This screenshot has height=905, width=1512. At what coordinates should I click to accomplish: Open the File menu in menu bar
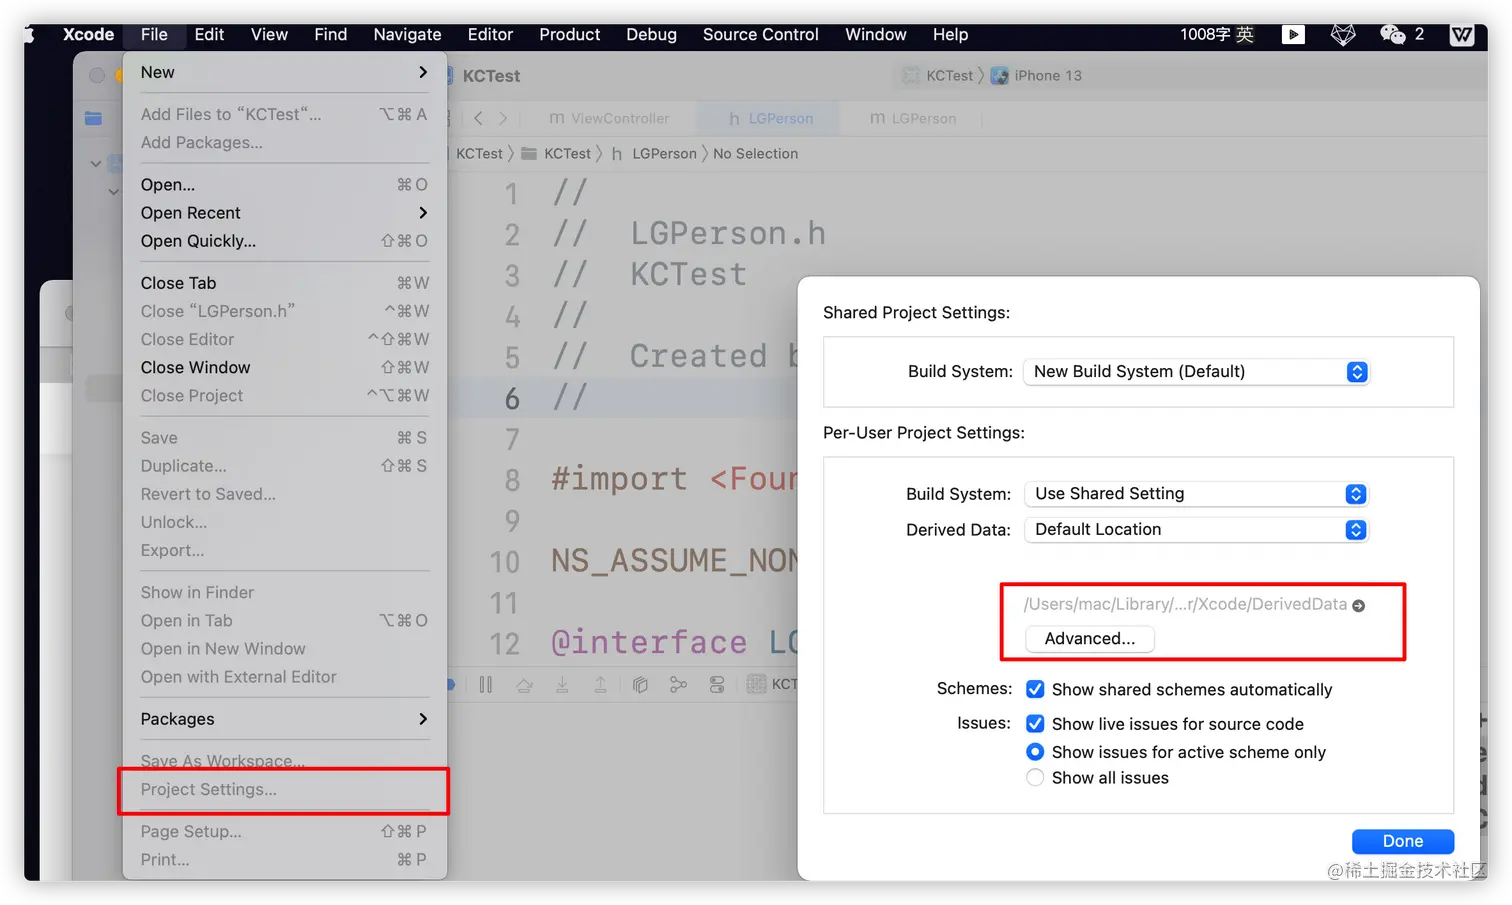(x=154, y=34)
